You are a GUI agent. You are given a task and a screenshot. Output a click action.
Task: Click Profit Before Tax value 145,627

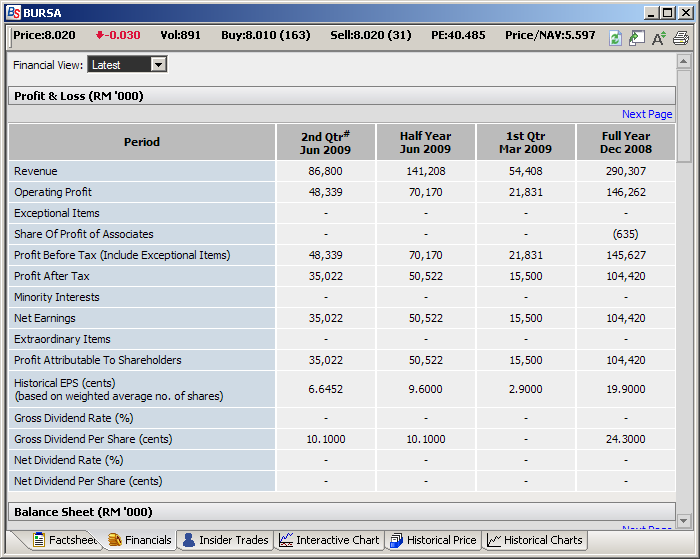click(626, 255)
